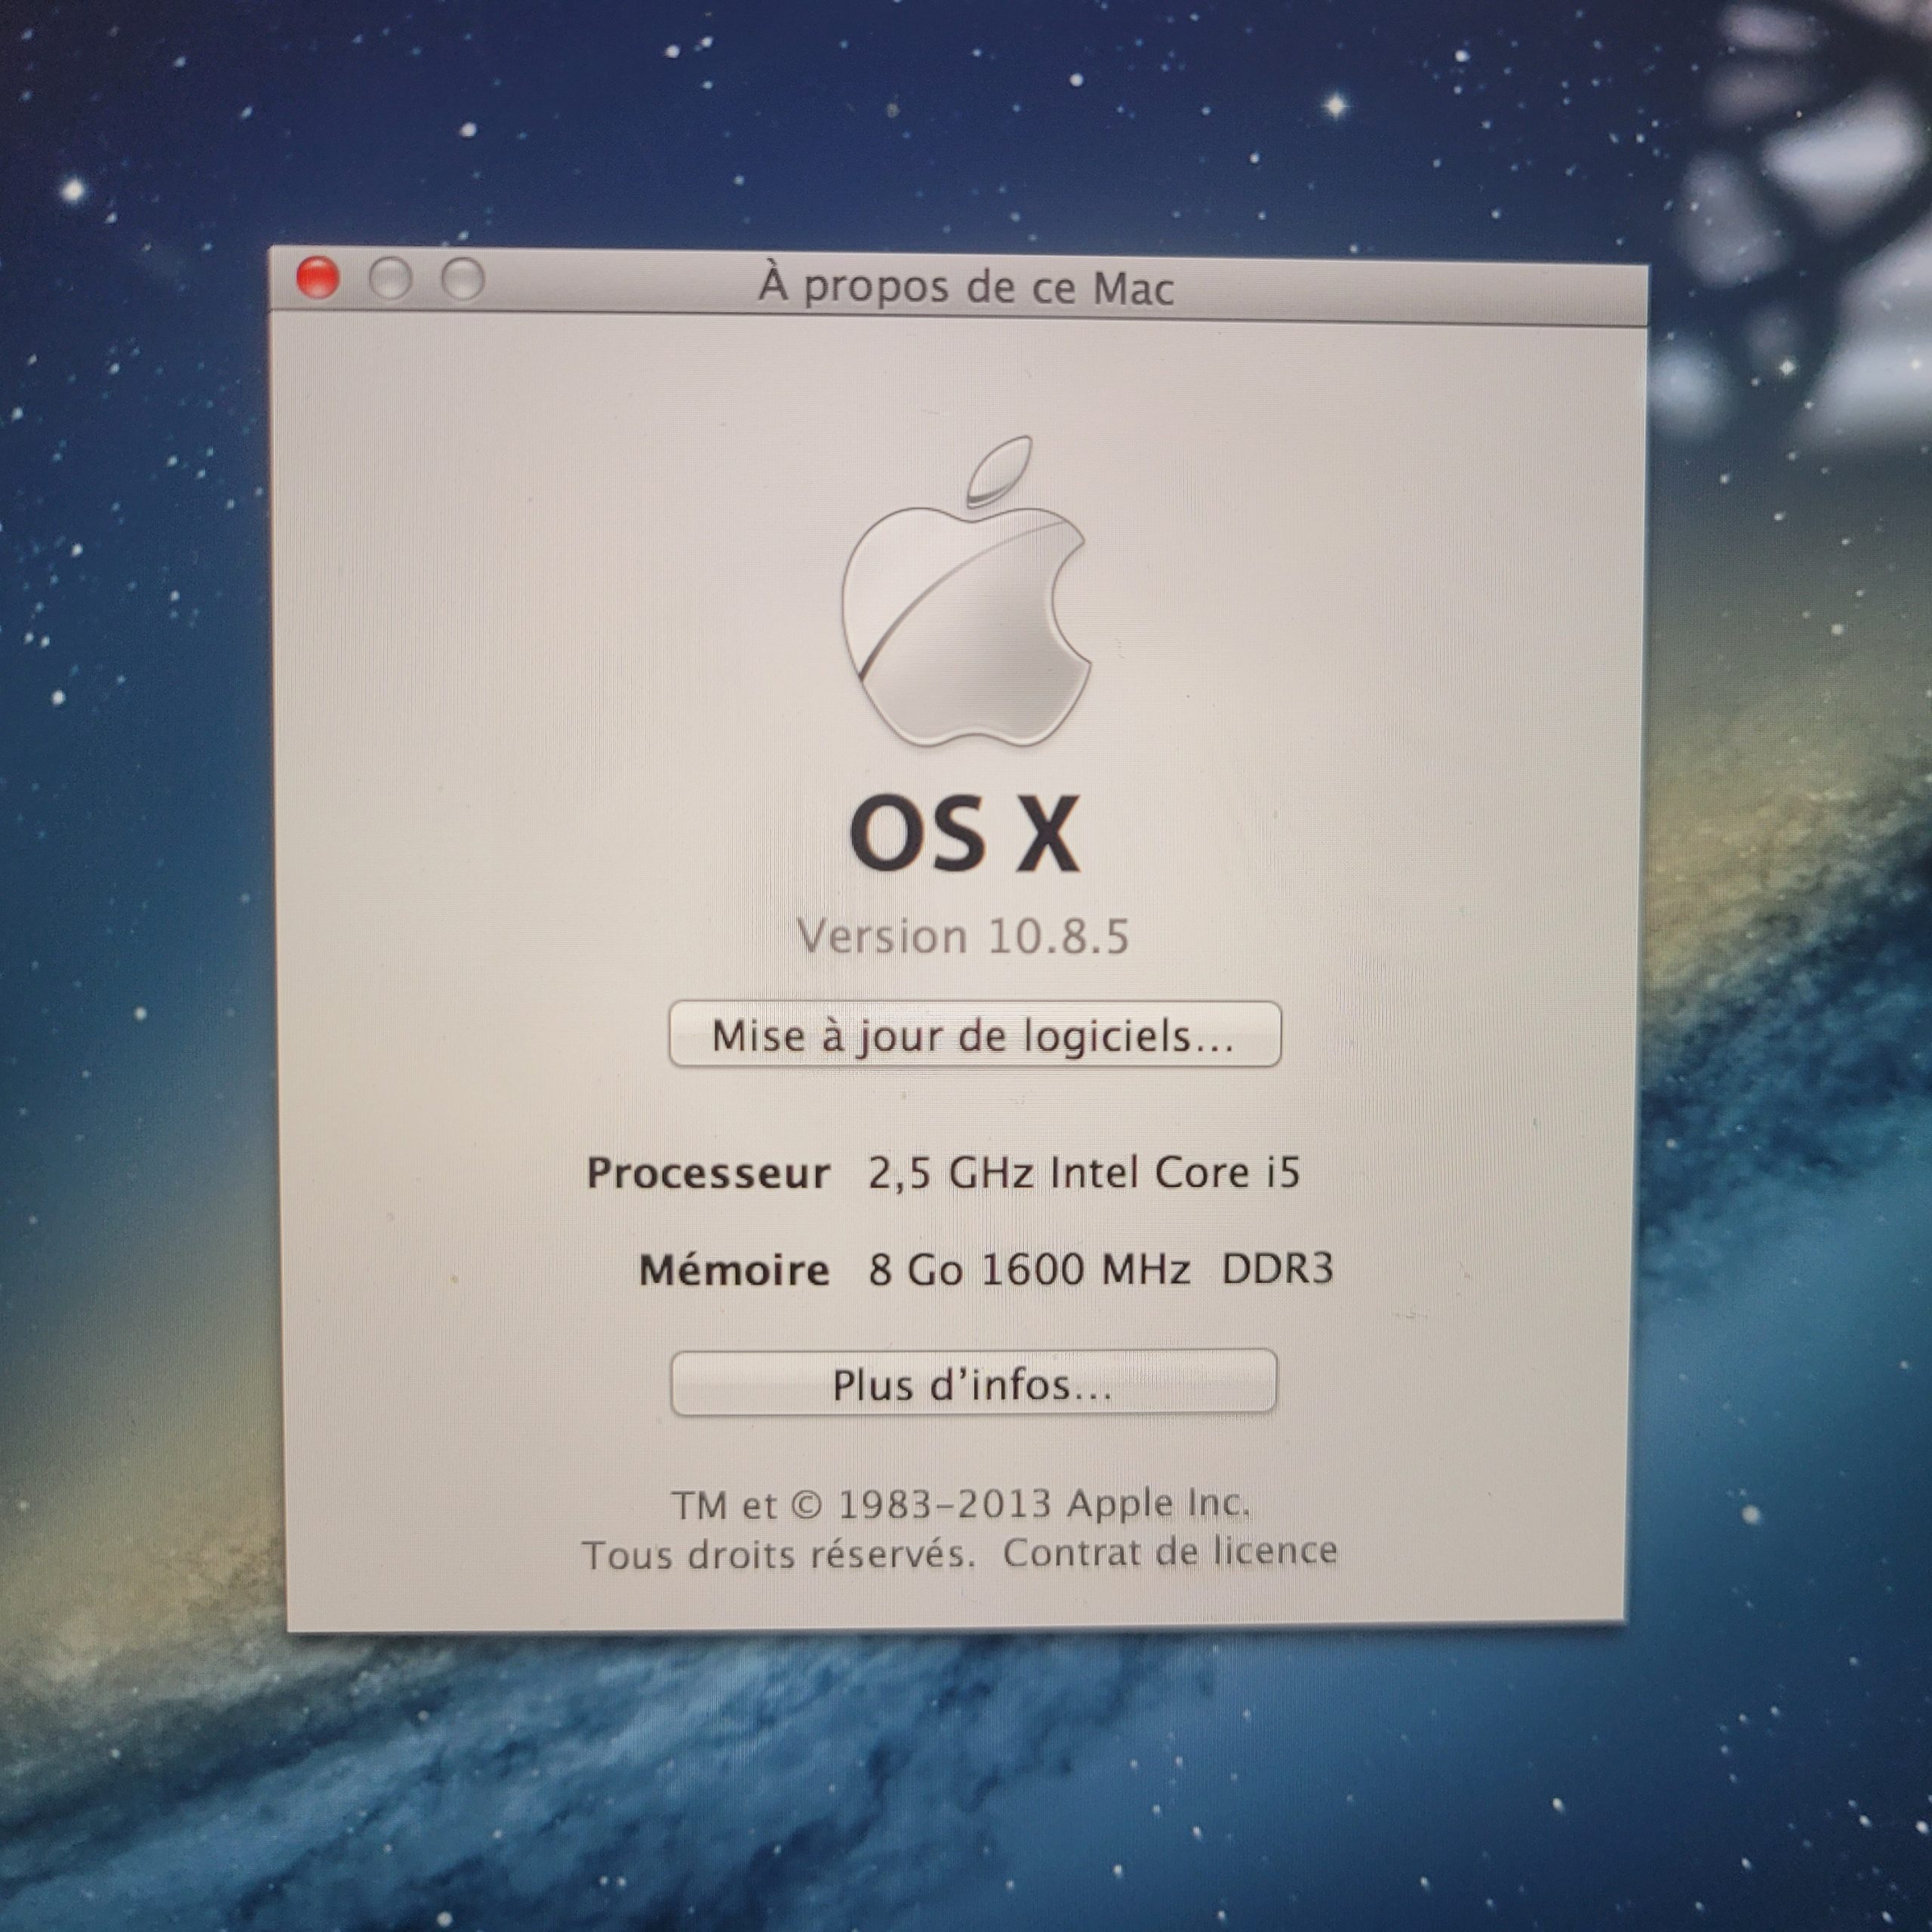Click the greyed-out zoom button
Image resolution: width=1932 pixels, height=1932 pixels.
(463, 281)
